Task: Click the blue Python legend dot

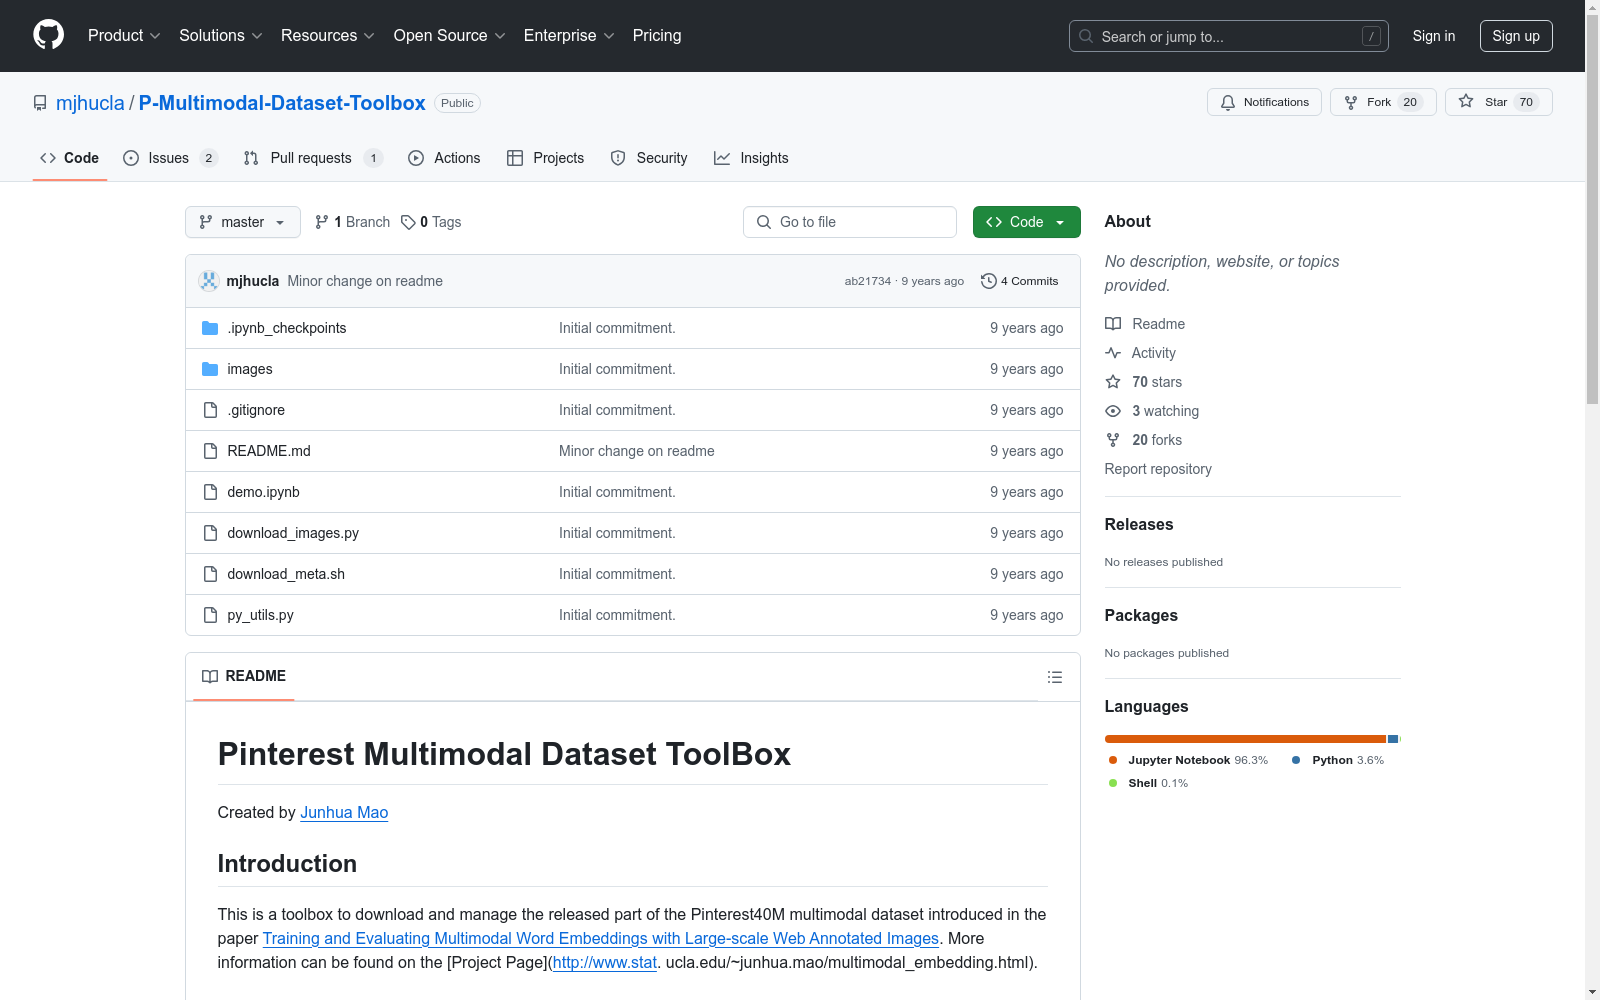Action: pos(1296,760)
